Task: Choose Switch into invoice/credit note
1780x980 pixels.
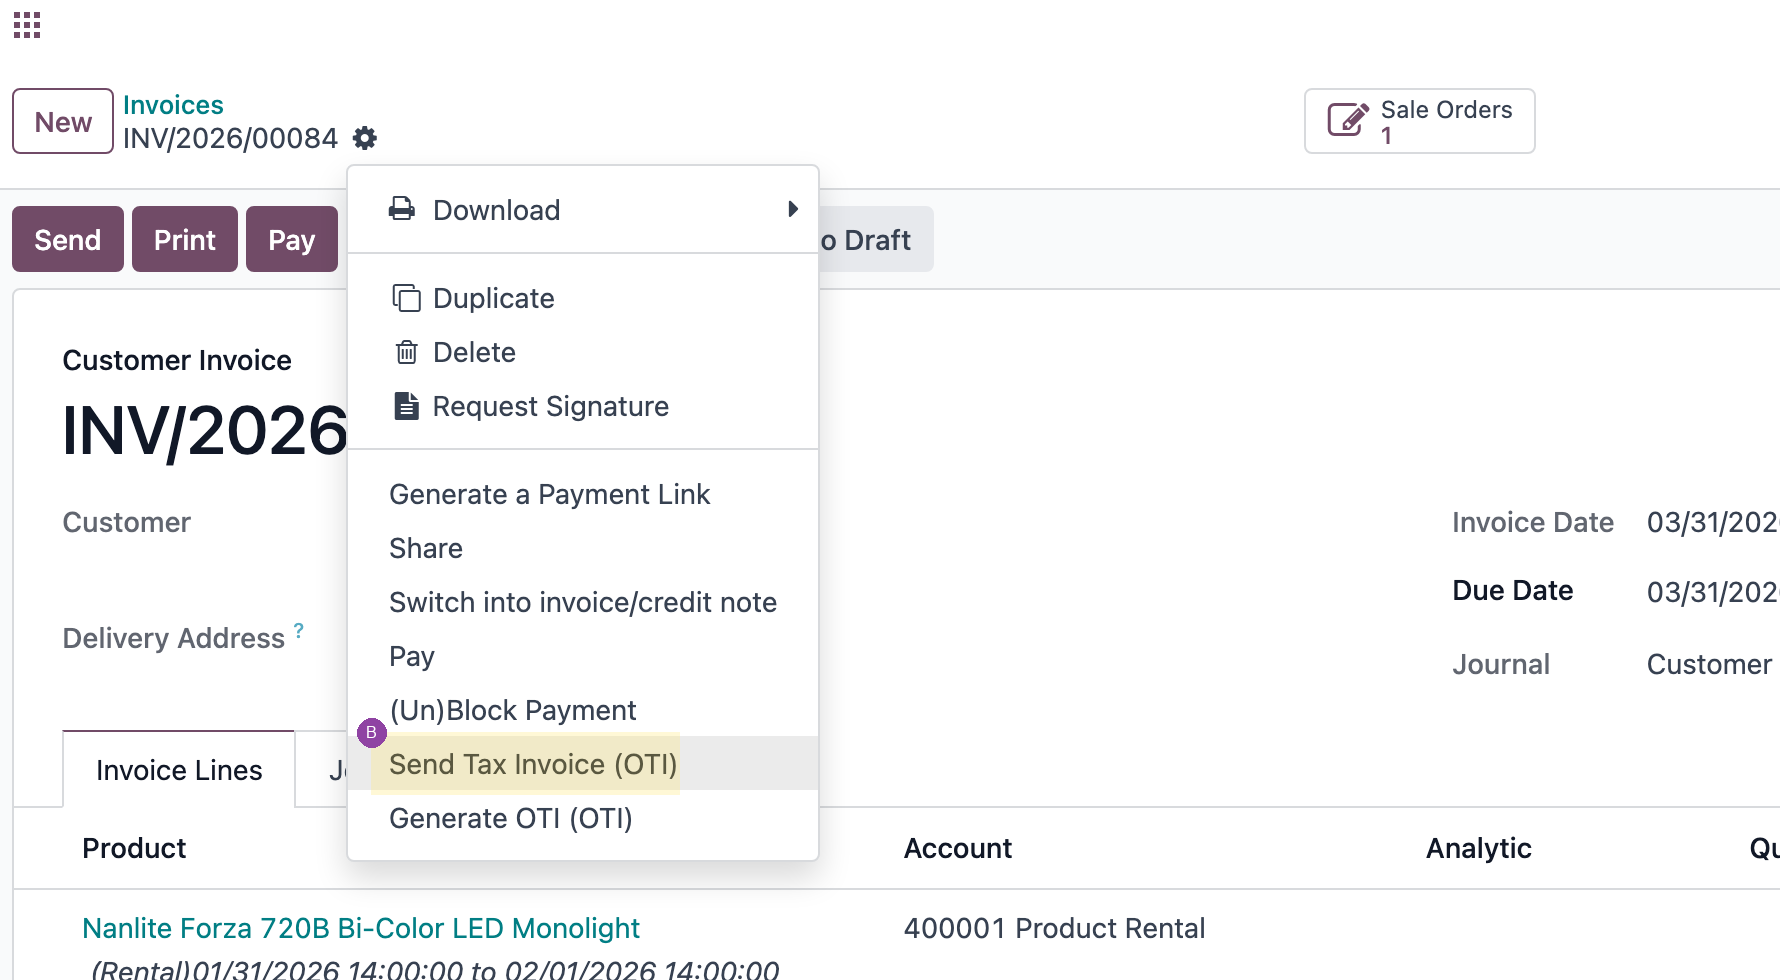Action: click(583, 602)
